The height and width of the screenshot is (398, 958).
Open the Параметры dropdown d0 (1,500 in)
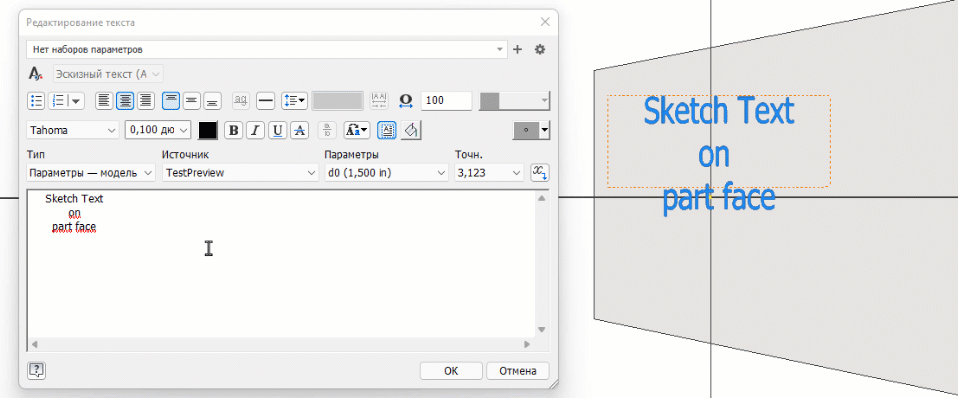click(386, 173)
